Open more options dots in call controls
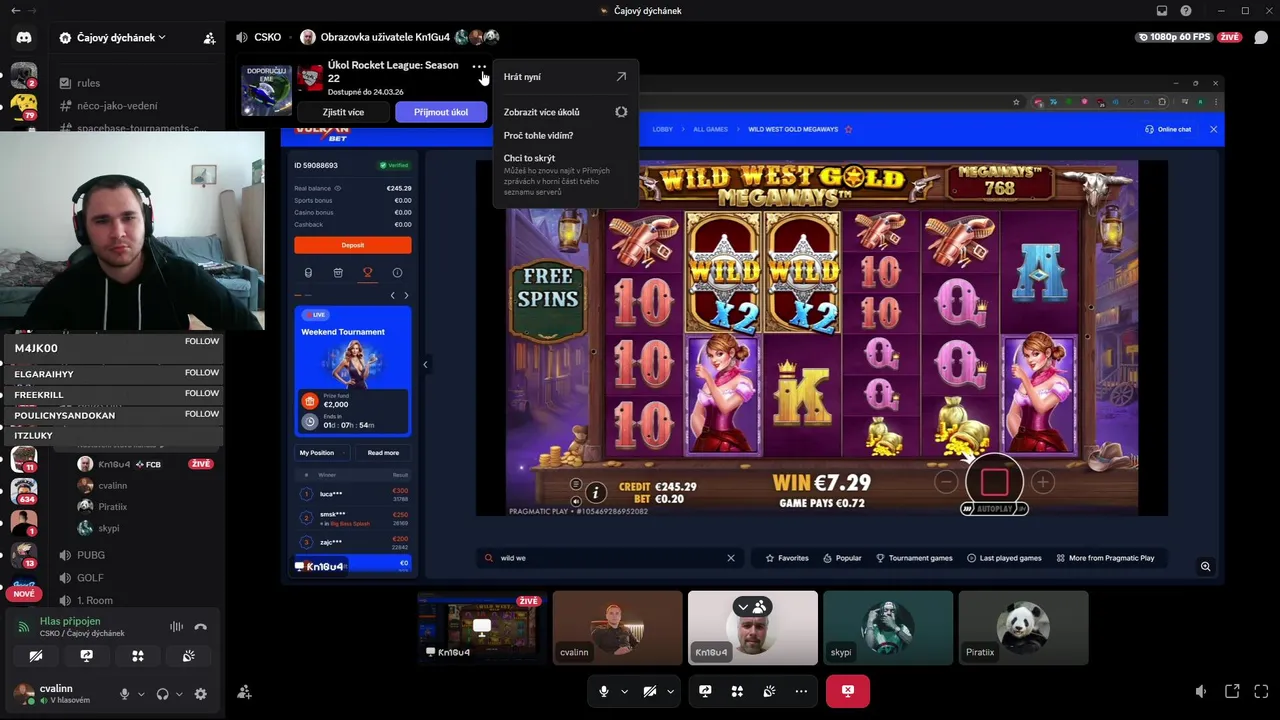 tap(801, 691)
